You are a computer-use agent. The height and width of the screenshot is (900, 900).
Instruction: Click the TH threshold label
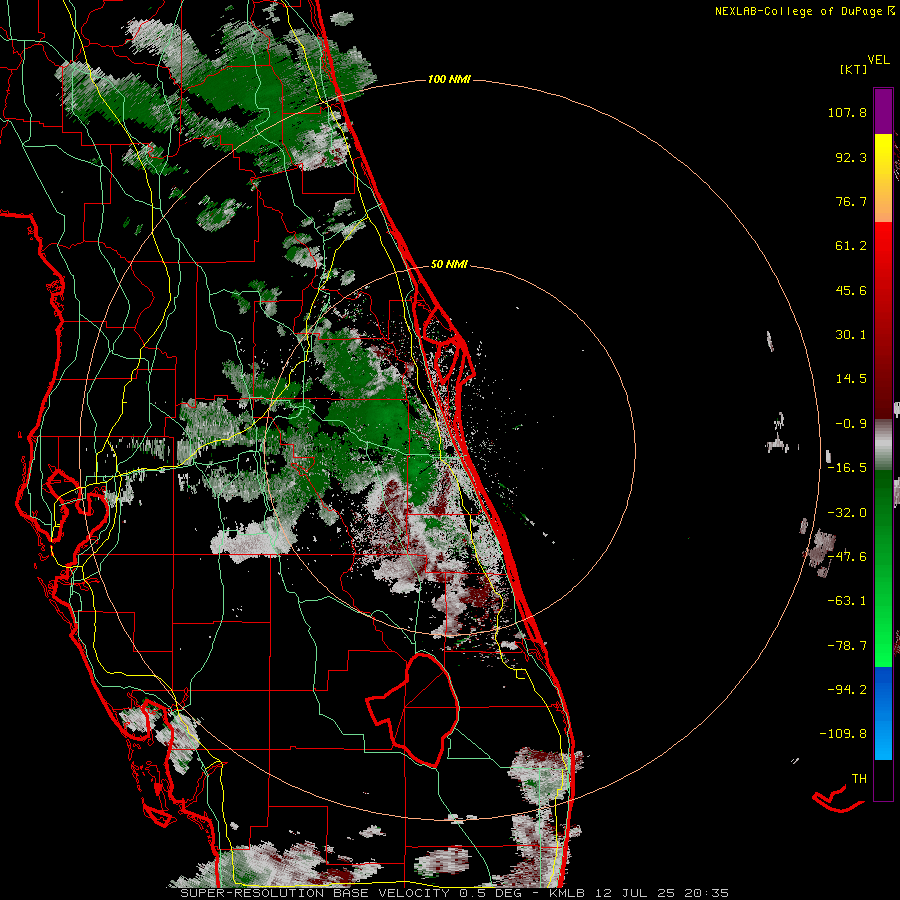859,779
